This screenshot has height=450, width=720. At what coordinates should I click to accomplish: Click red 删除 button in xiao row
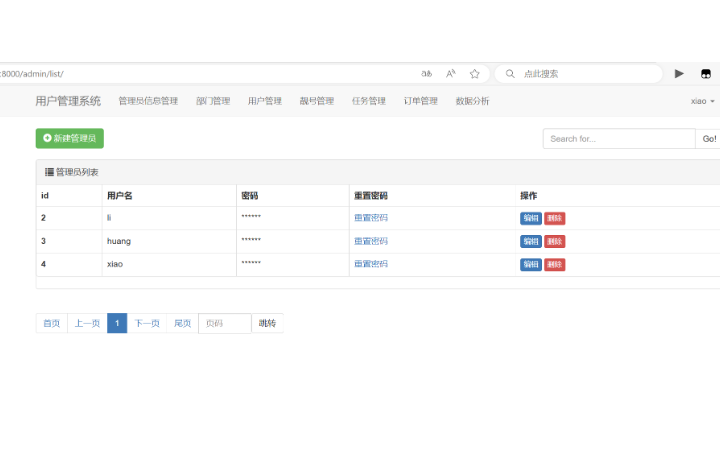(x=555, y=264)
